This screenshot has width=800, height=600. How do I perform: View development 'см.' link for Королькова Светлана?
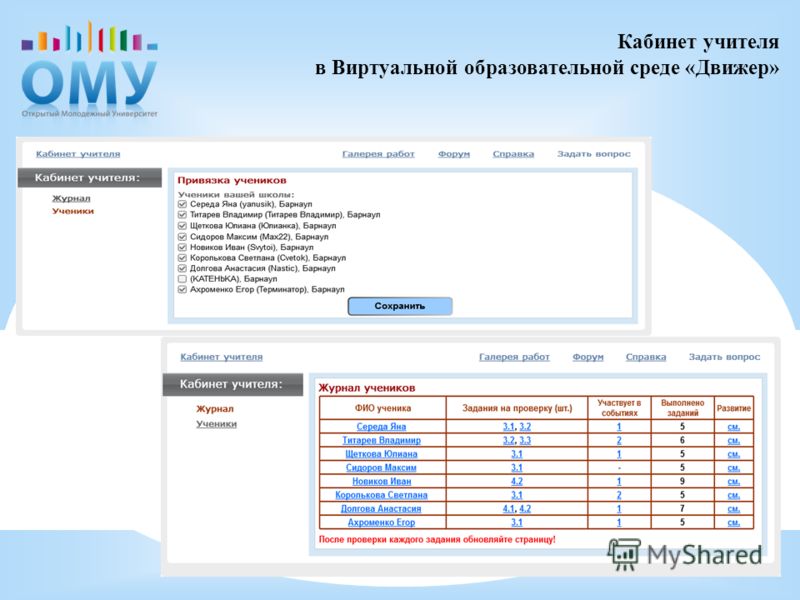(734, 495)
